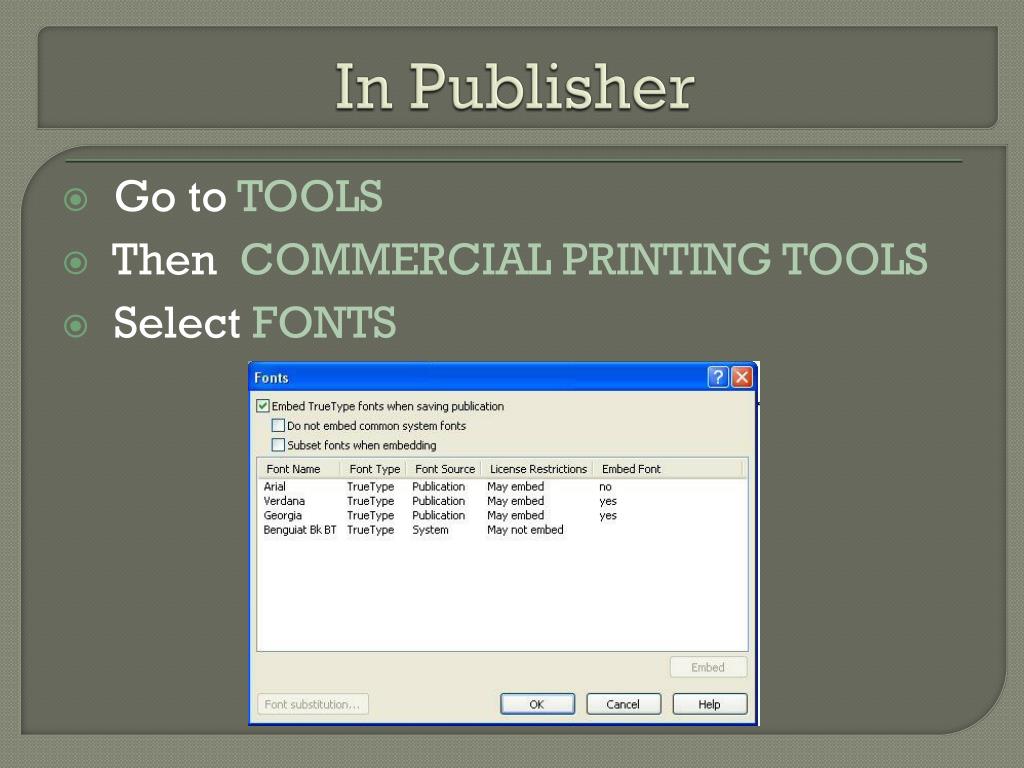The image size is (1024, 768).
Task: Click the Help question mark icon in Fonts title bar
Action: (718, 377)
